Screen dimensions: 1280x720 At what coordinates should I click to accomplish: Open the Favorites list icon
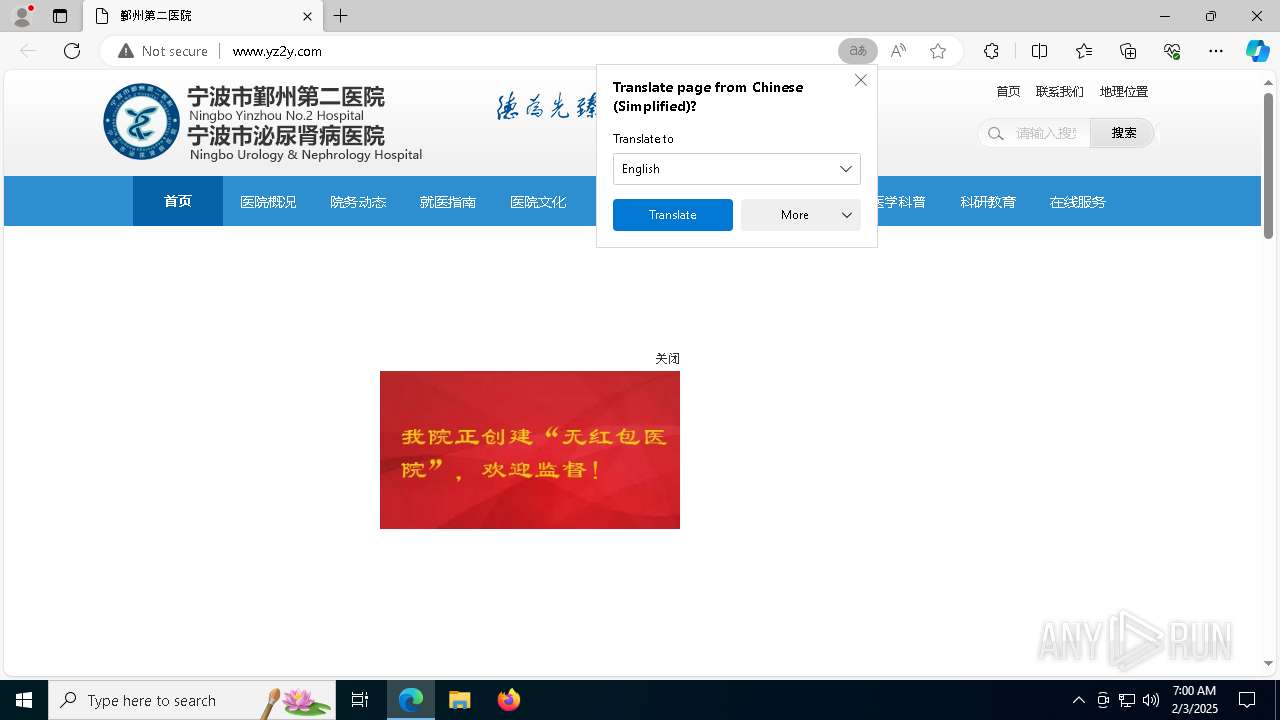(1084, 51)
